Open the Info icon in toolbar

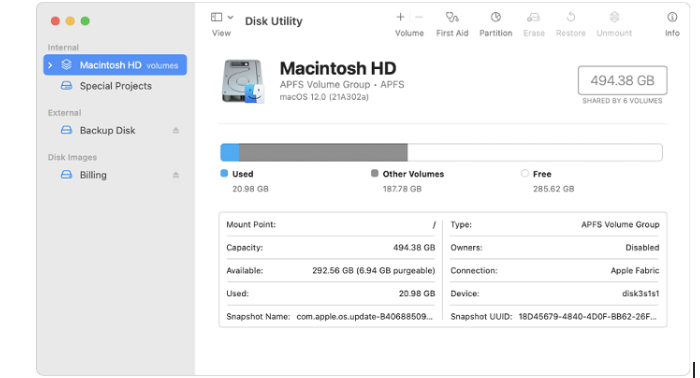coord(672,17)
